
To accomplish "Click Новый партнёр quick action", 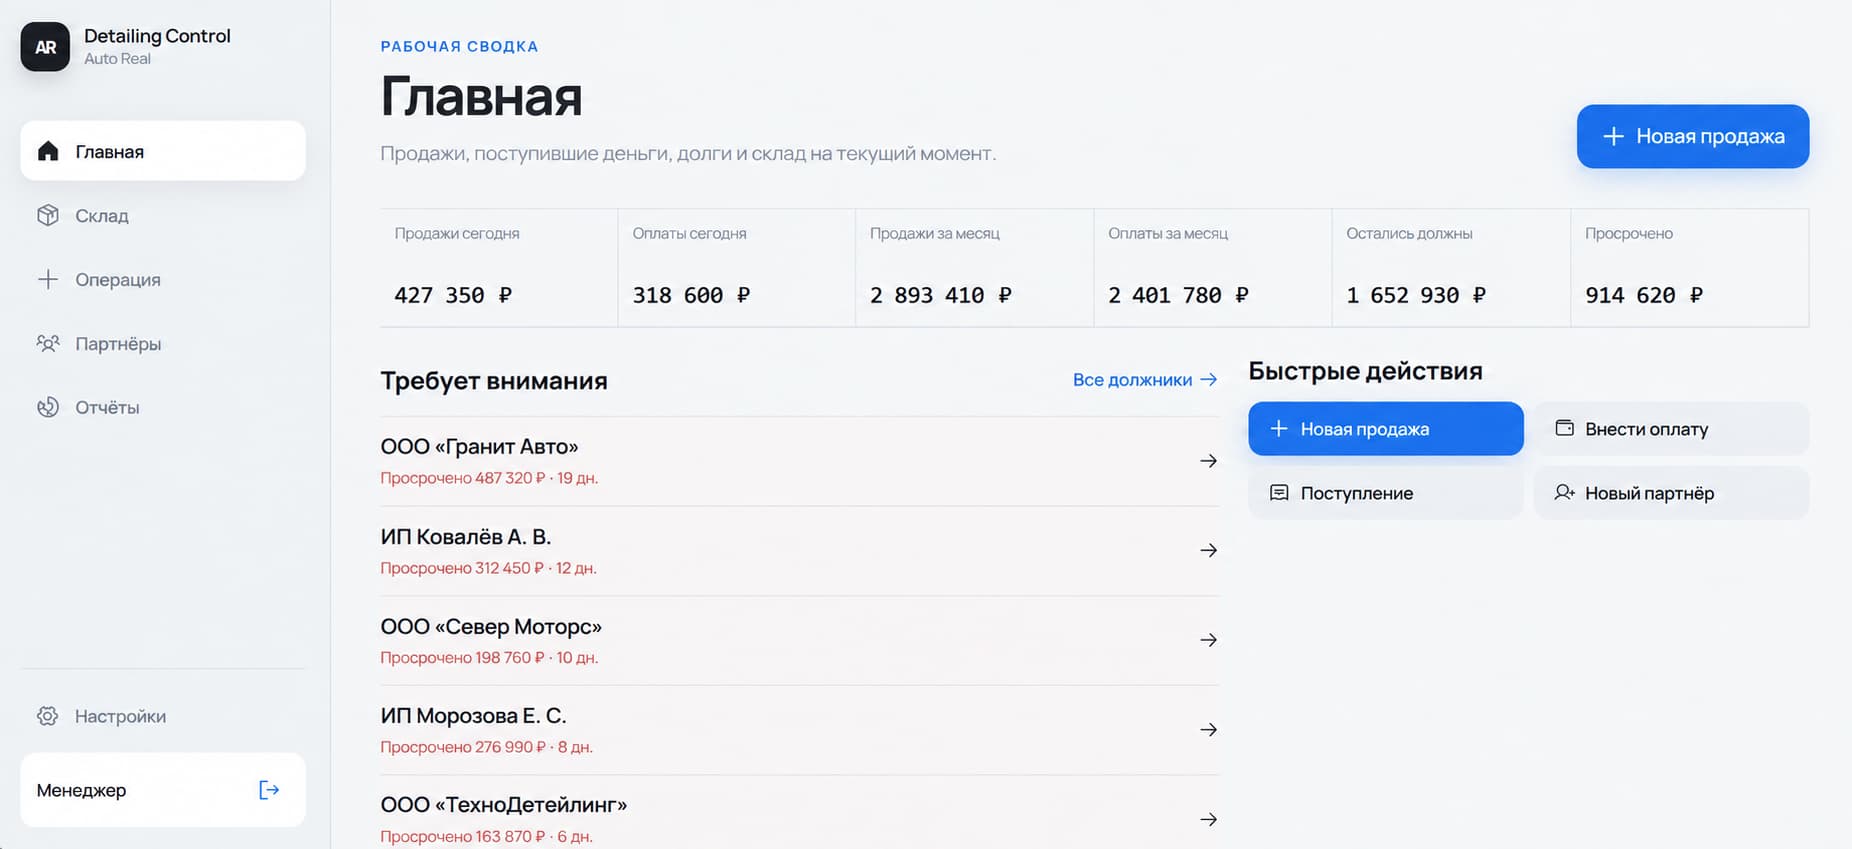I will pos(1671,493).
